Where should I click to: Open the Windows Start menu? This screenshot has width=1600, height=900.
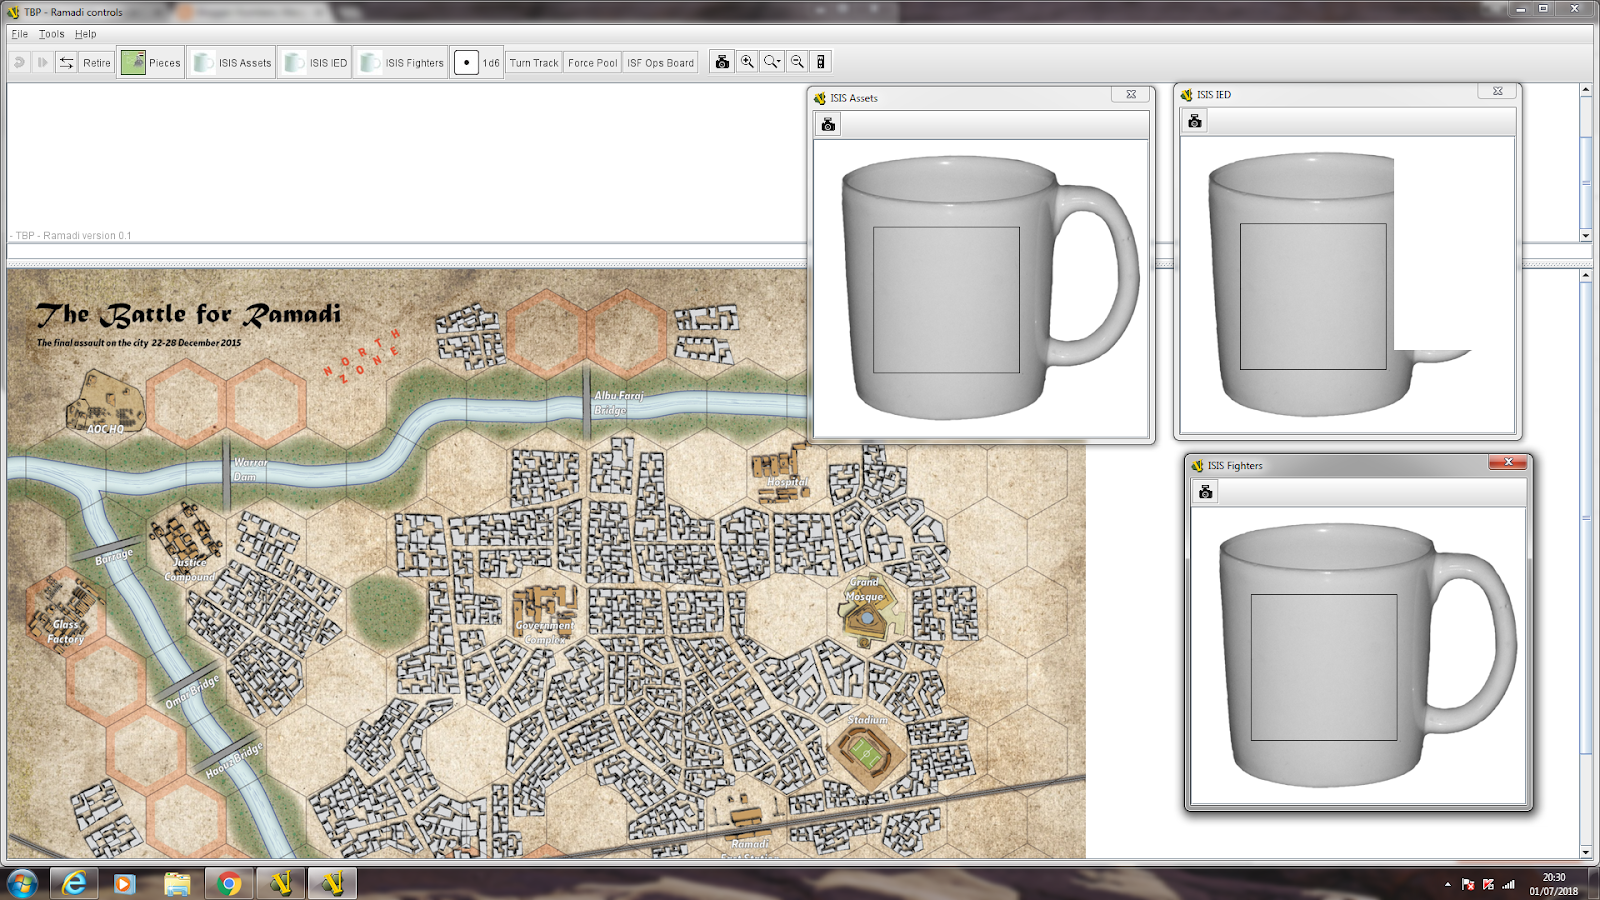click(22, 884)
